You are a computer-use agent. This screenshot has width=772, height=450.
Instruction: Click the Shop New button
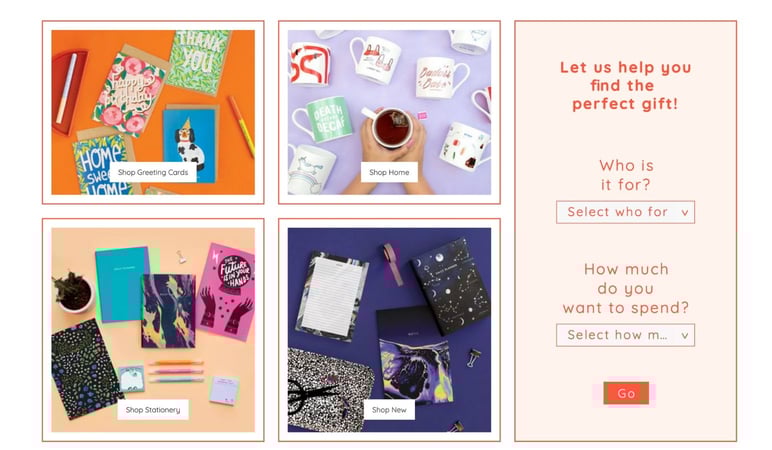(x=389, y=410)
